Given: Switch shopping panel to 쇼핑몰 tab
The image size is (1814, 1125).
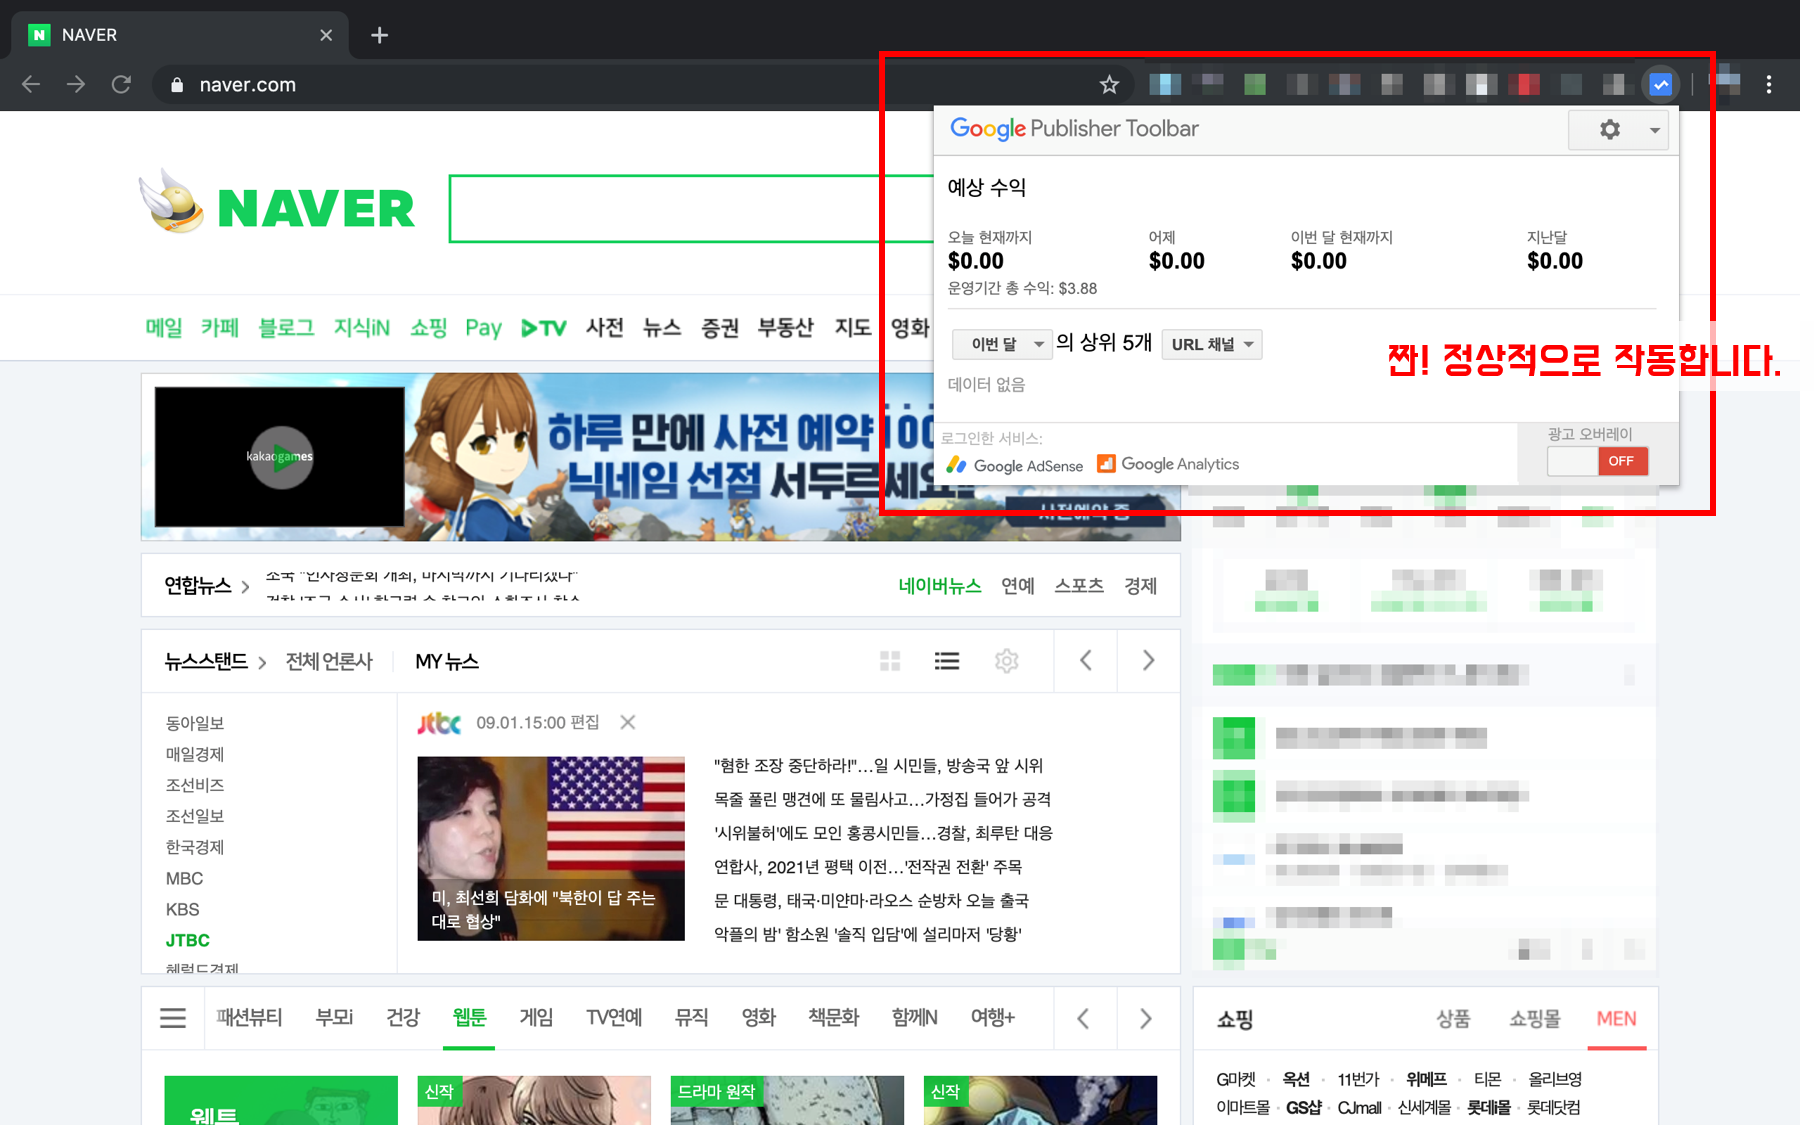Looking at the screenshot, I should tap(1535, 1018).
